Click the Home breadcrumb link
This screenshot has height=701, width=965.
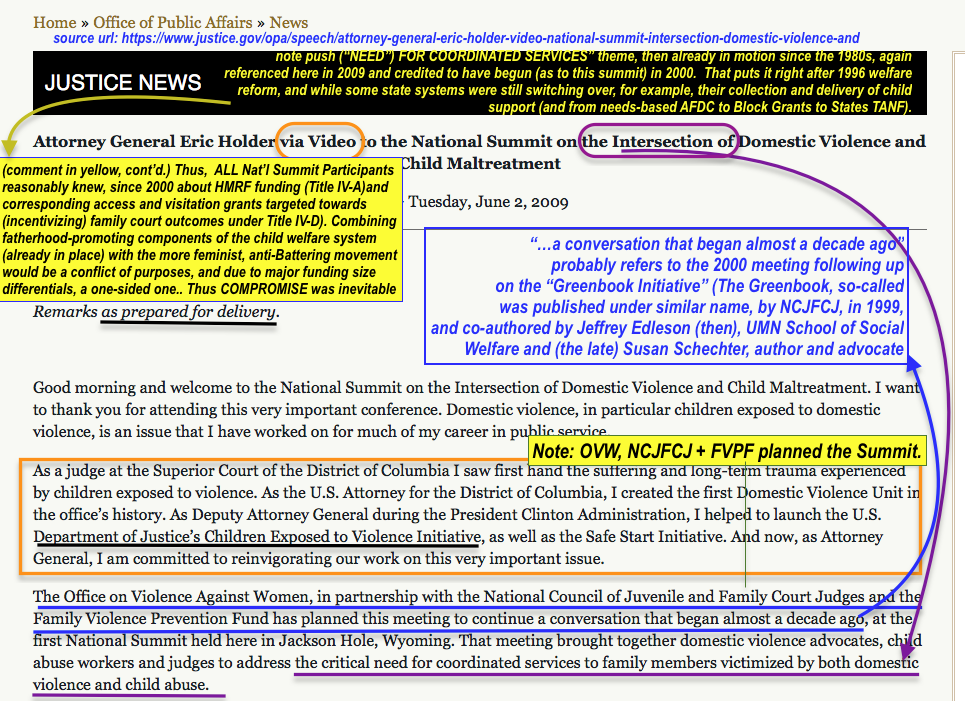click(54, 22)
